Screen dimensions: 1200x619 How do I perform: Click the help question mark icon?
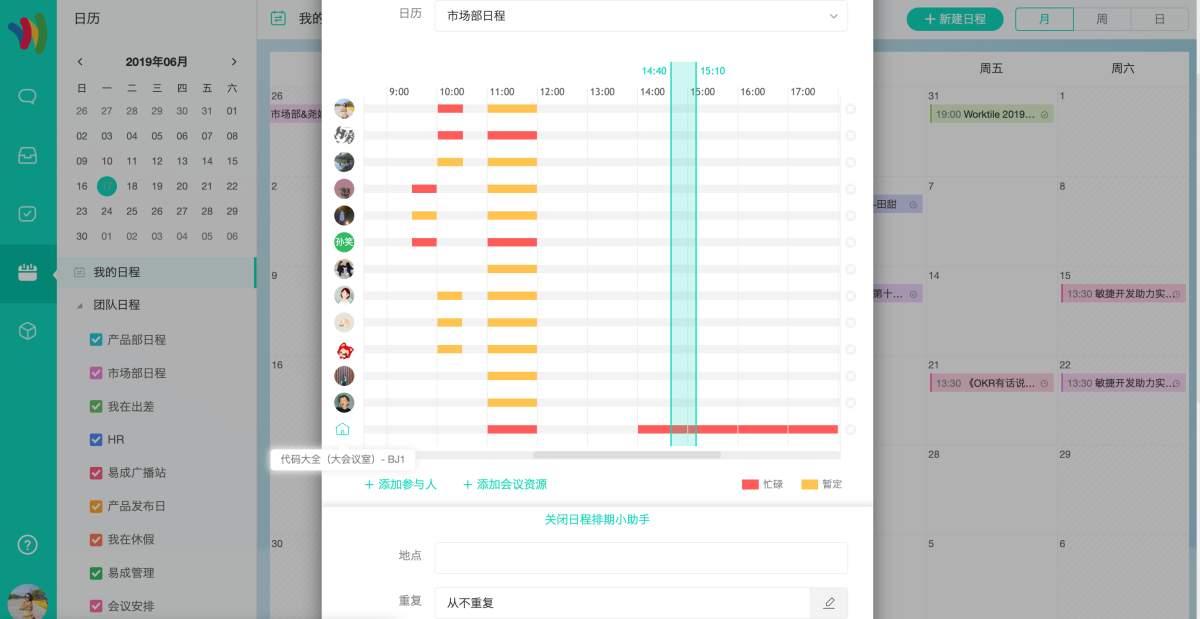tap(28, 545)
